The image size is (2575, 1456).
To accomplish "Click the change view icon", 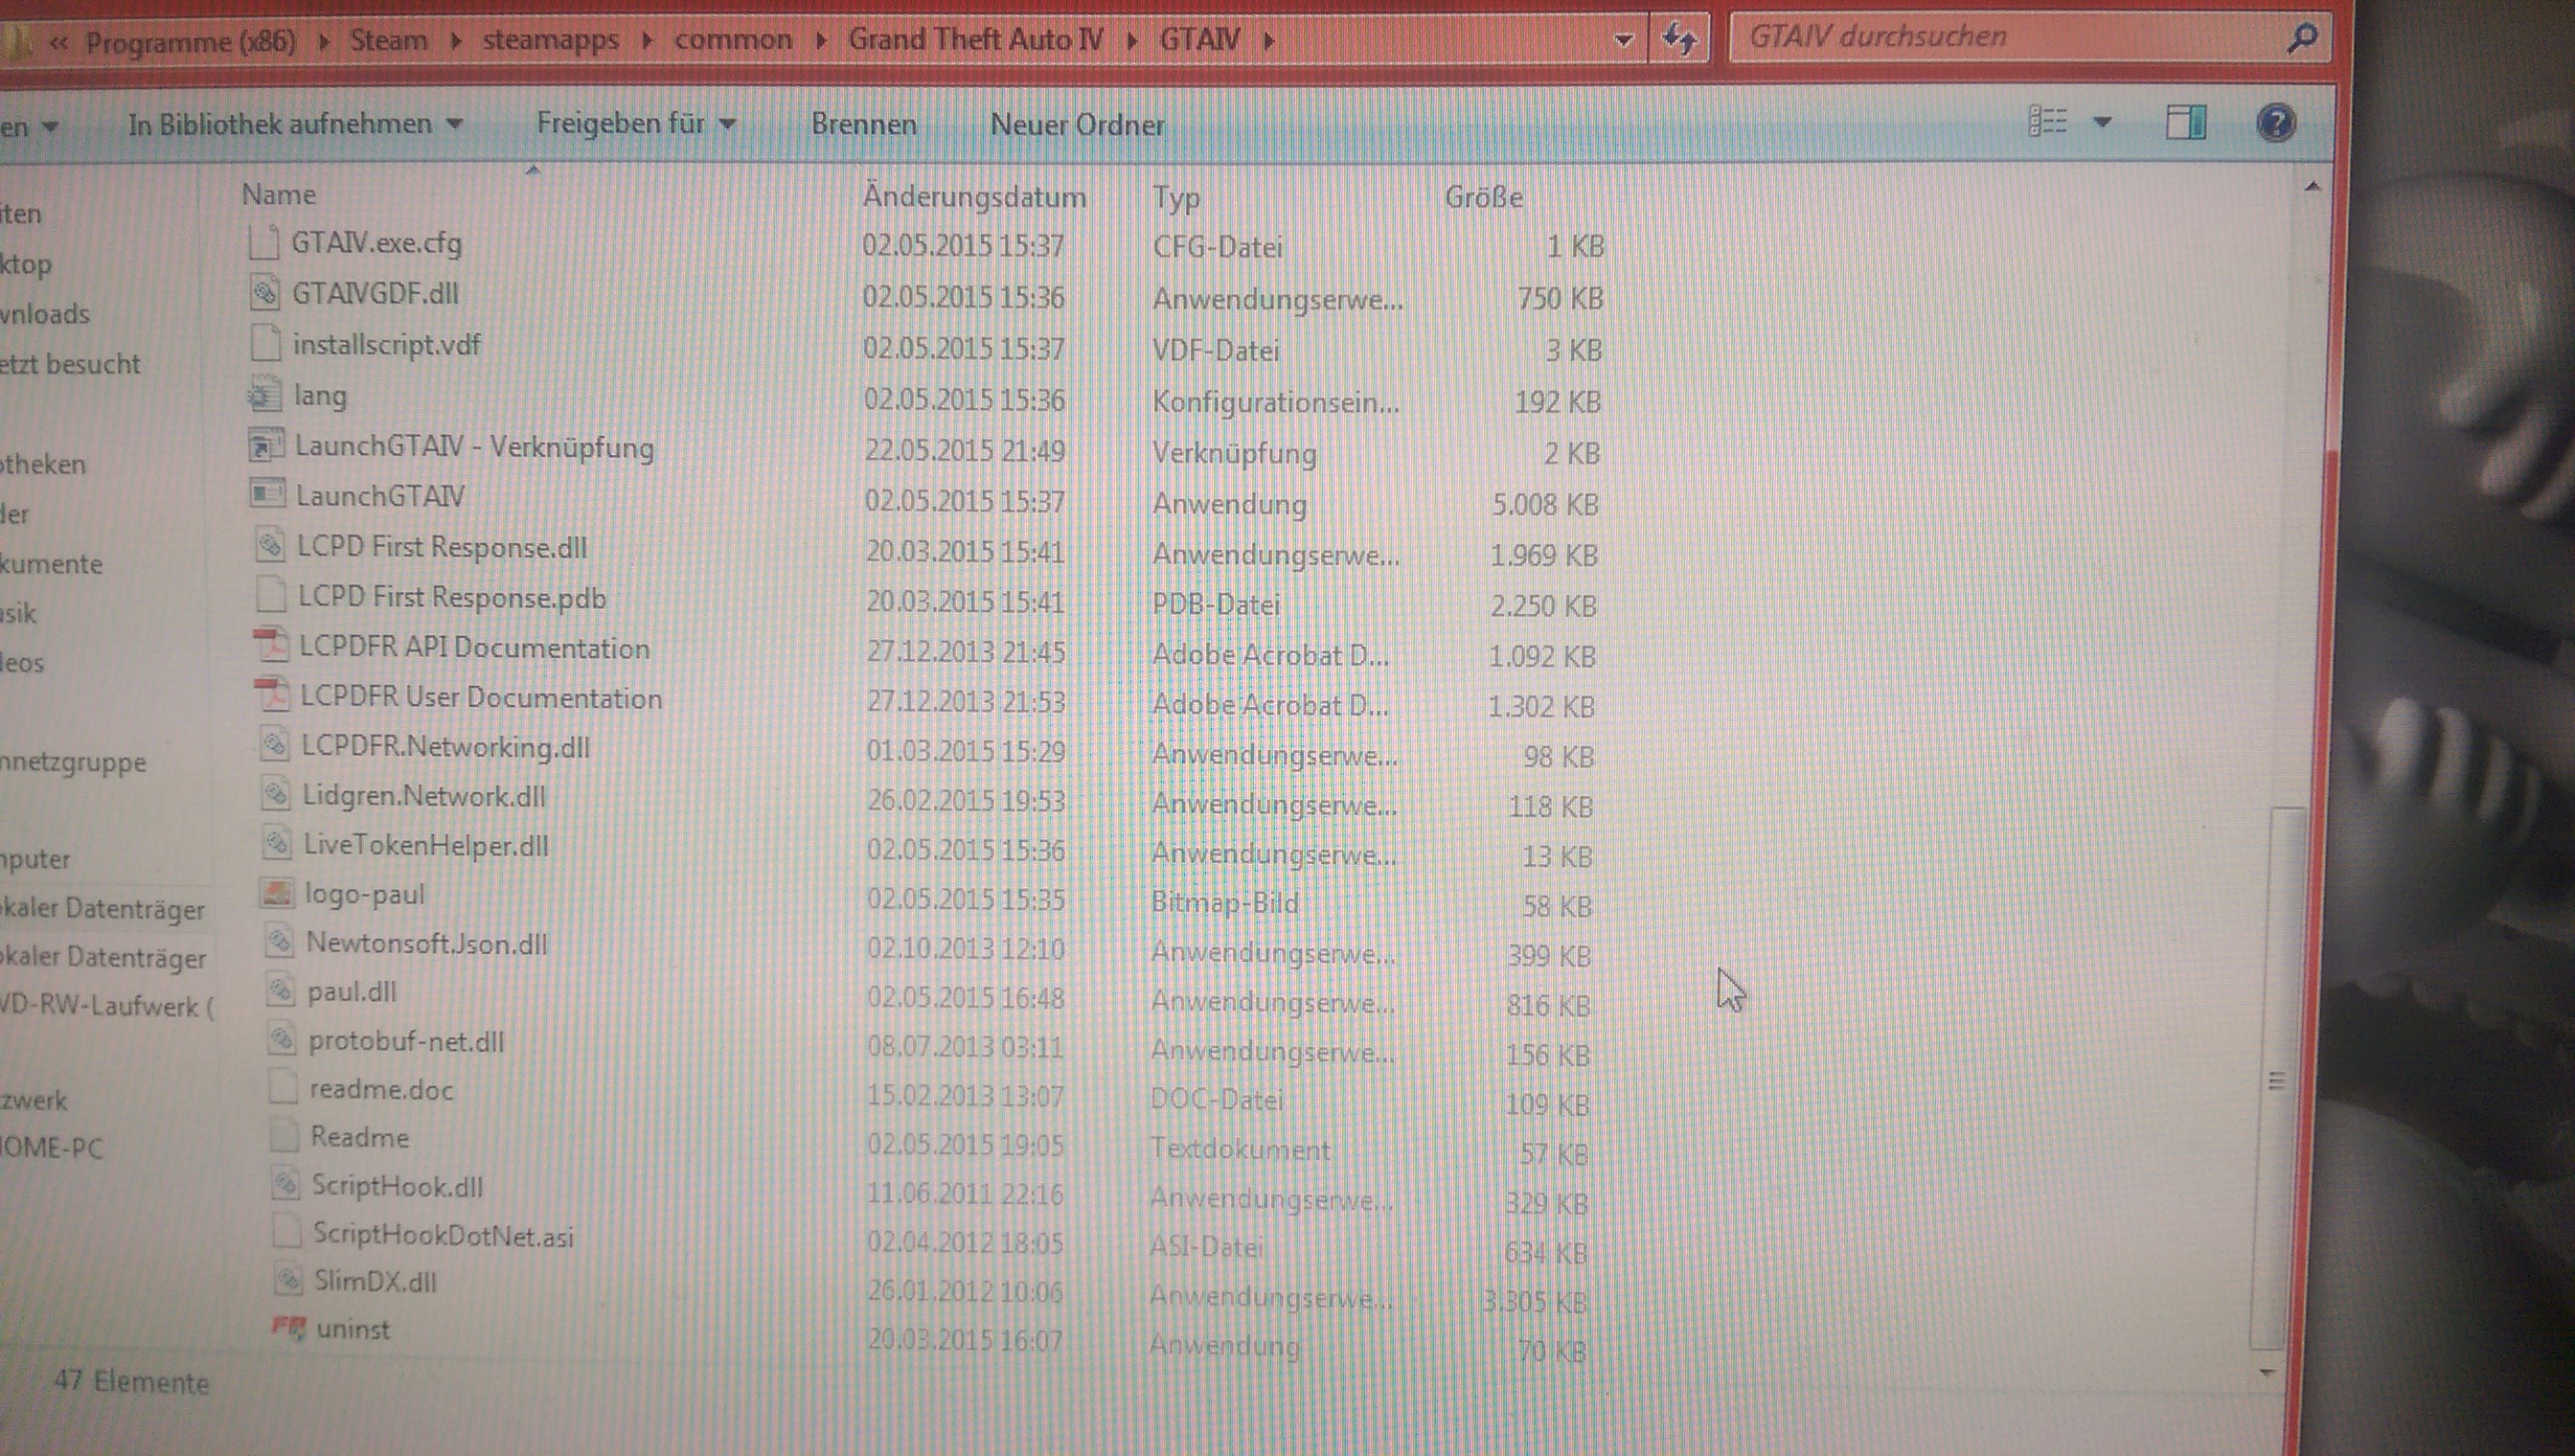I will tap(2046, 122).
